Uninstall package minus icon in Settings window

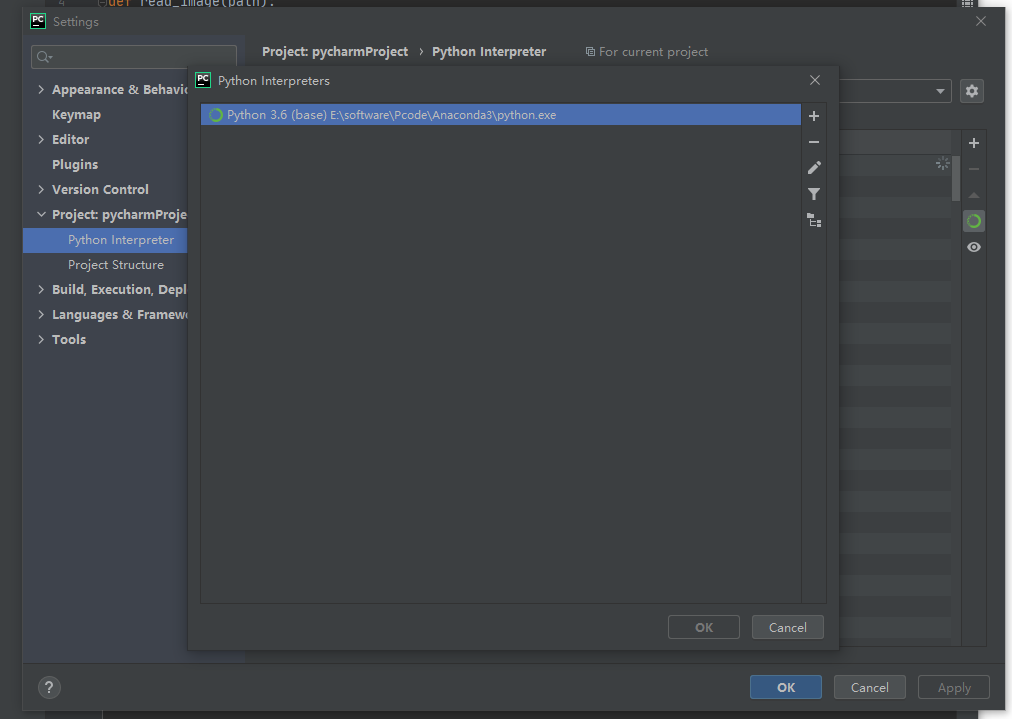click(974, 169)
